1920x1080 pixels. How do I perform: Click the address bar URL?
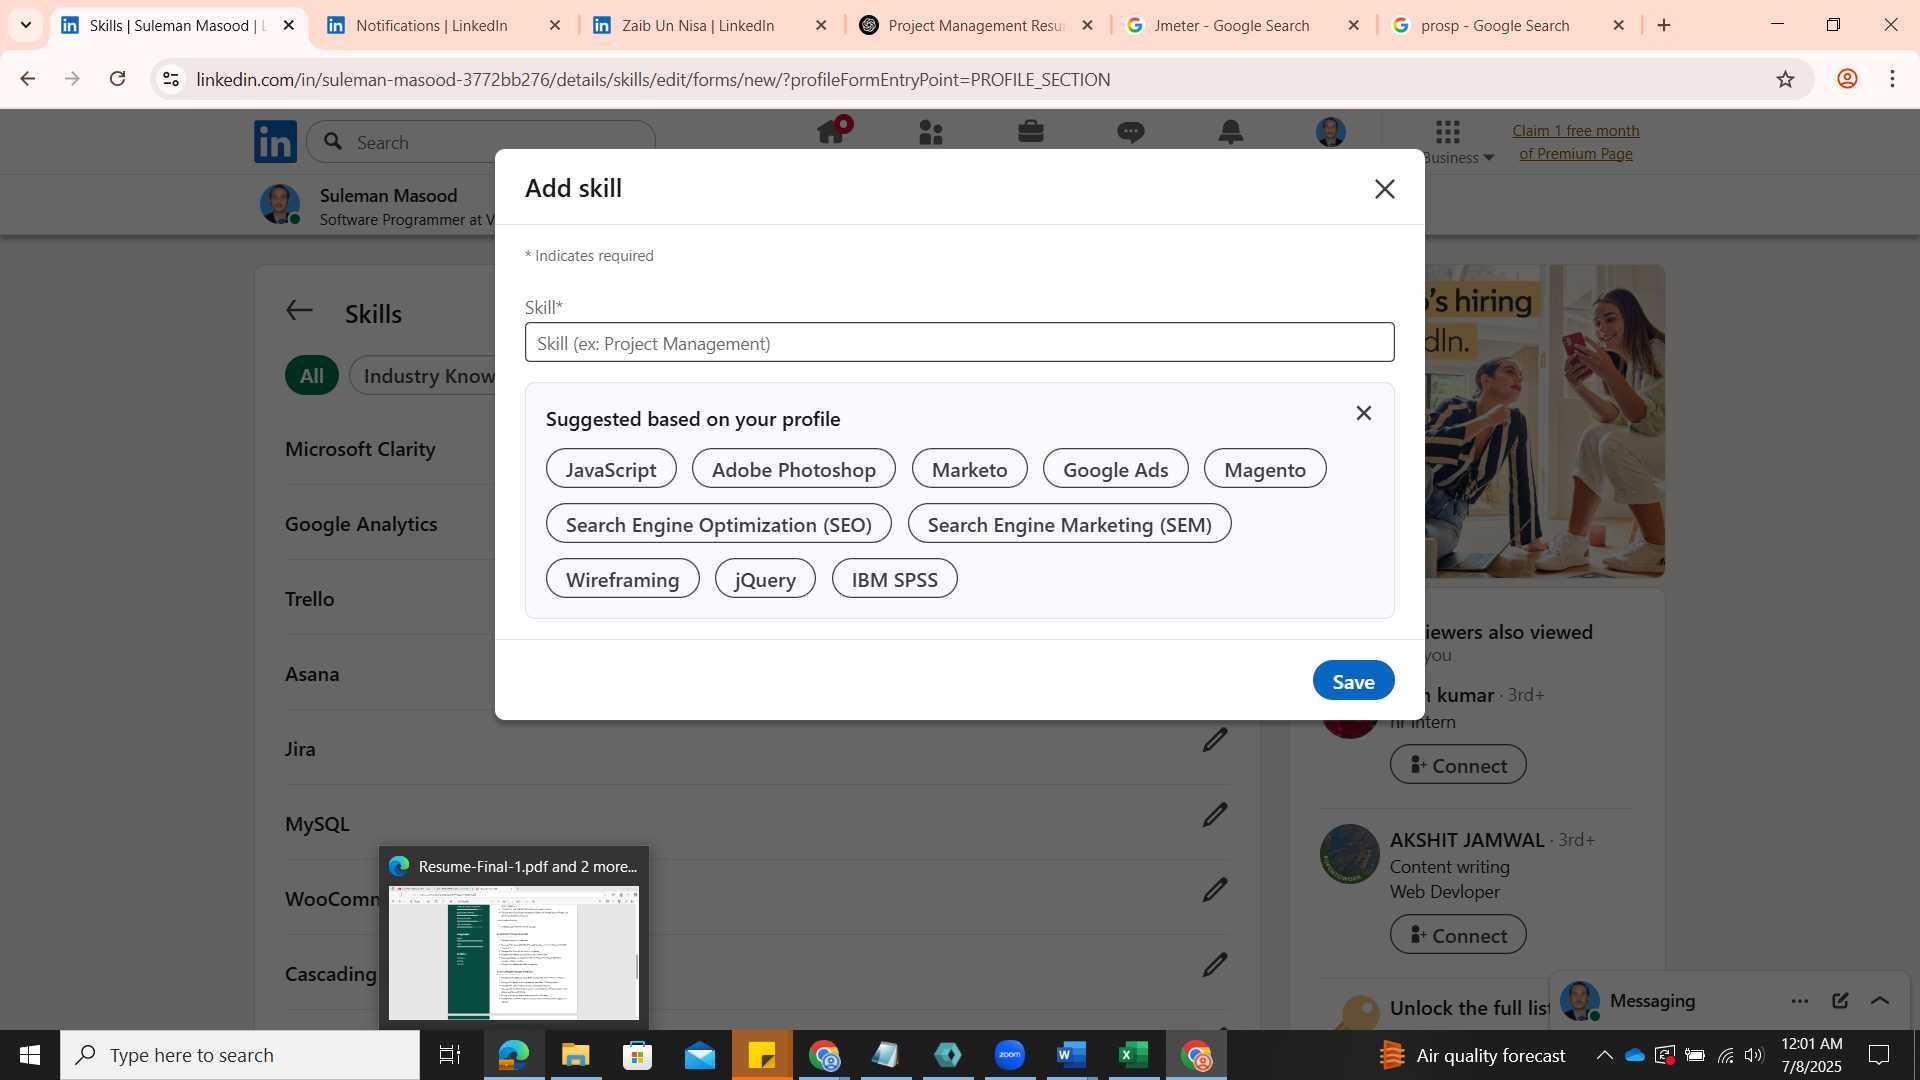coord(653,79)
